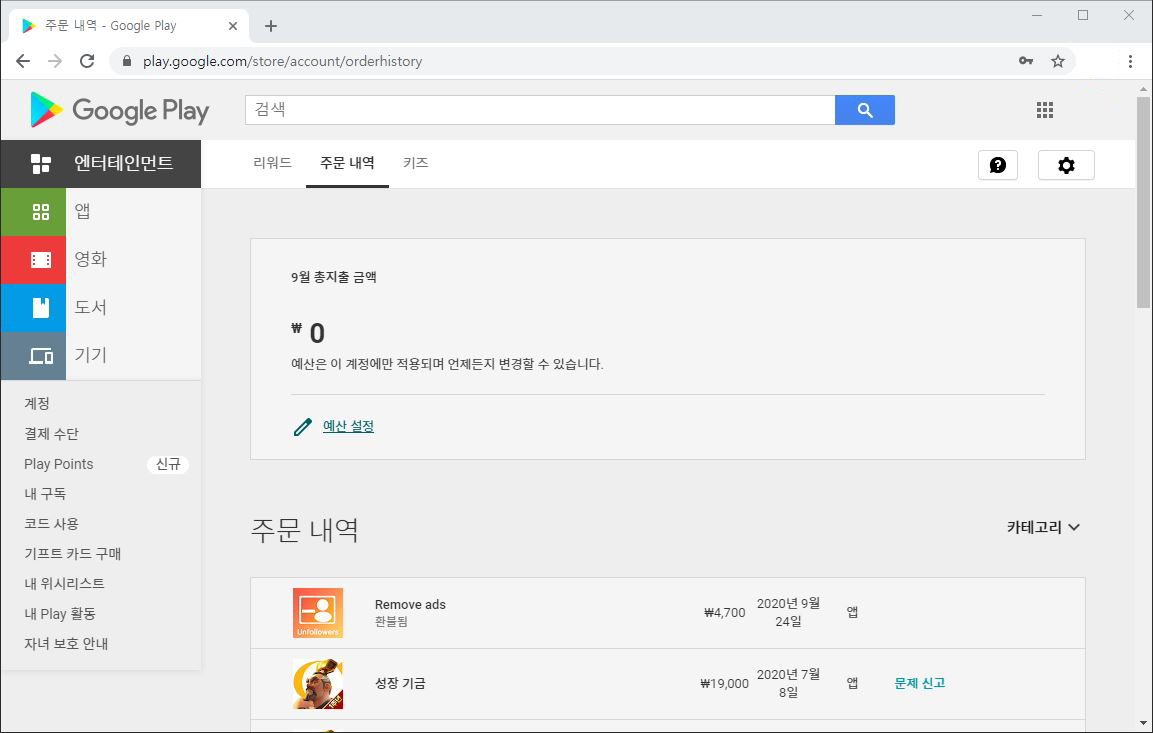Switch to the 리워드 tab

272,163
